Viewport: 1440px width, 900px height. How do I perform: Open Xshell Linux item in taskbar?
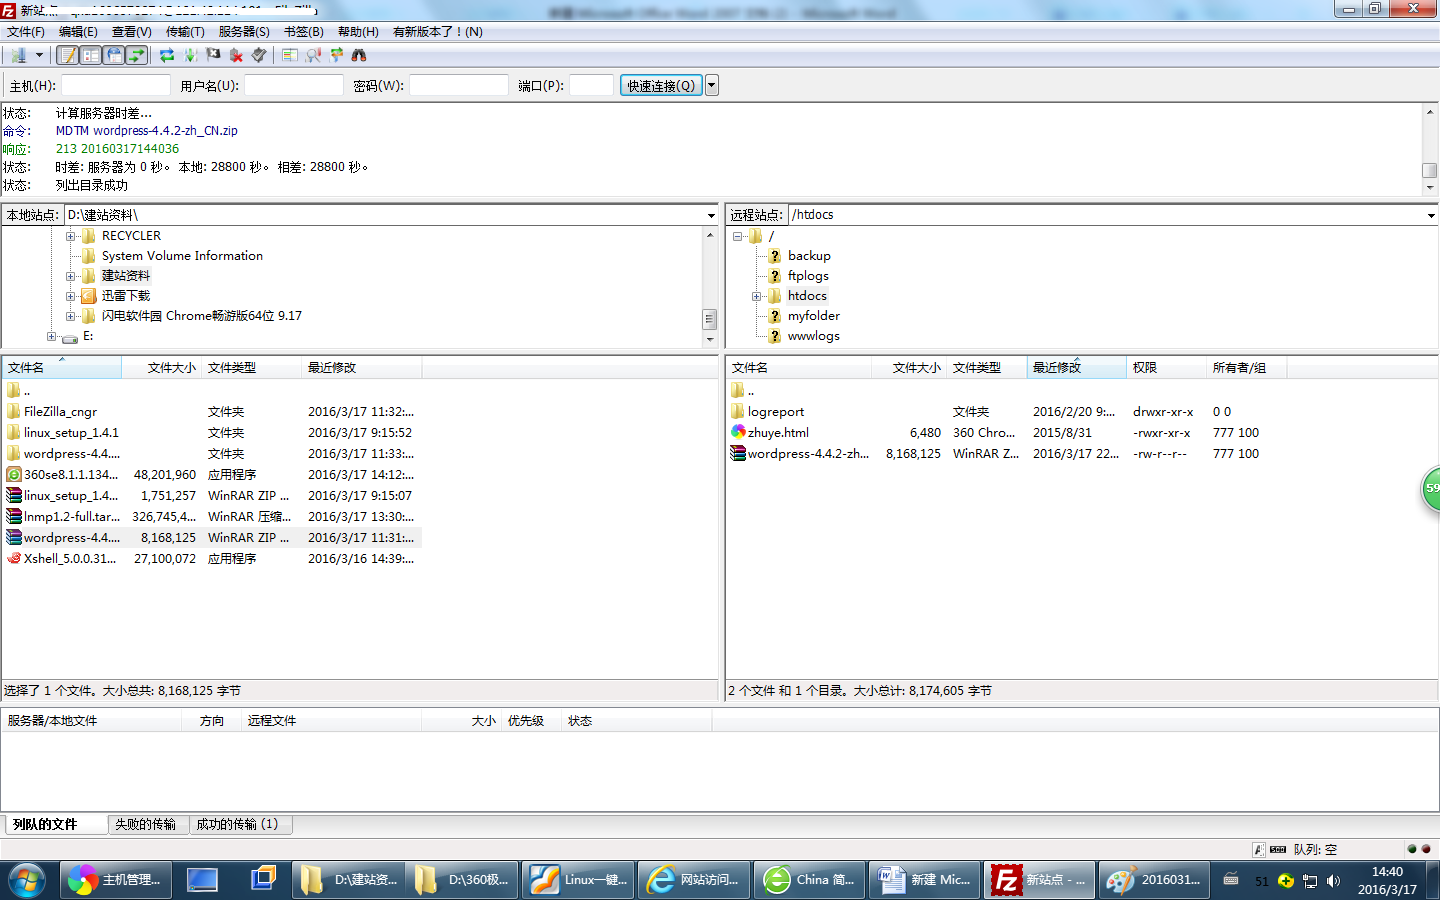click(x=577, y=880)
